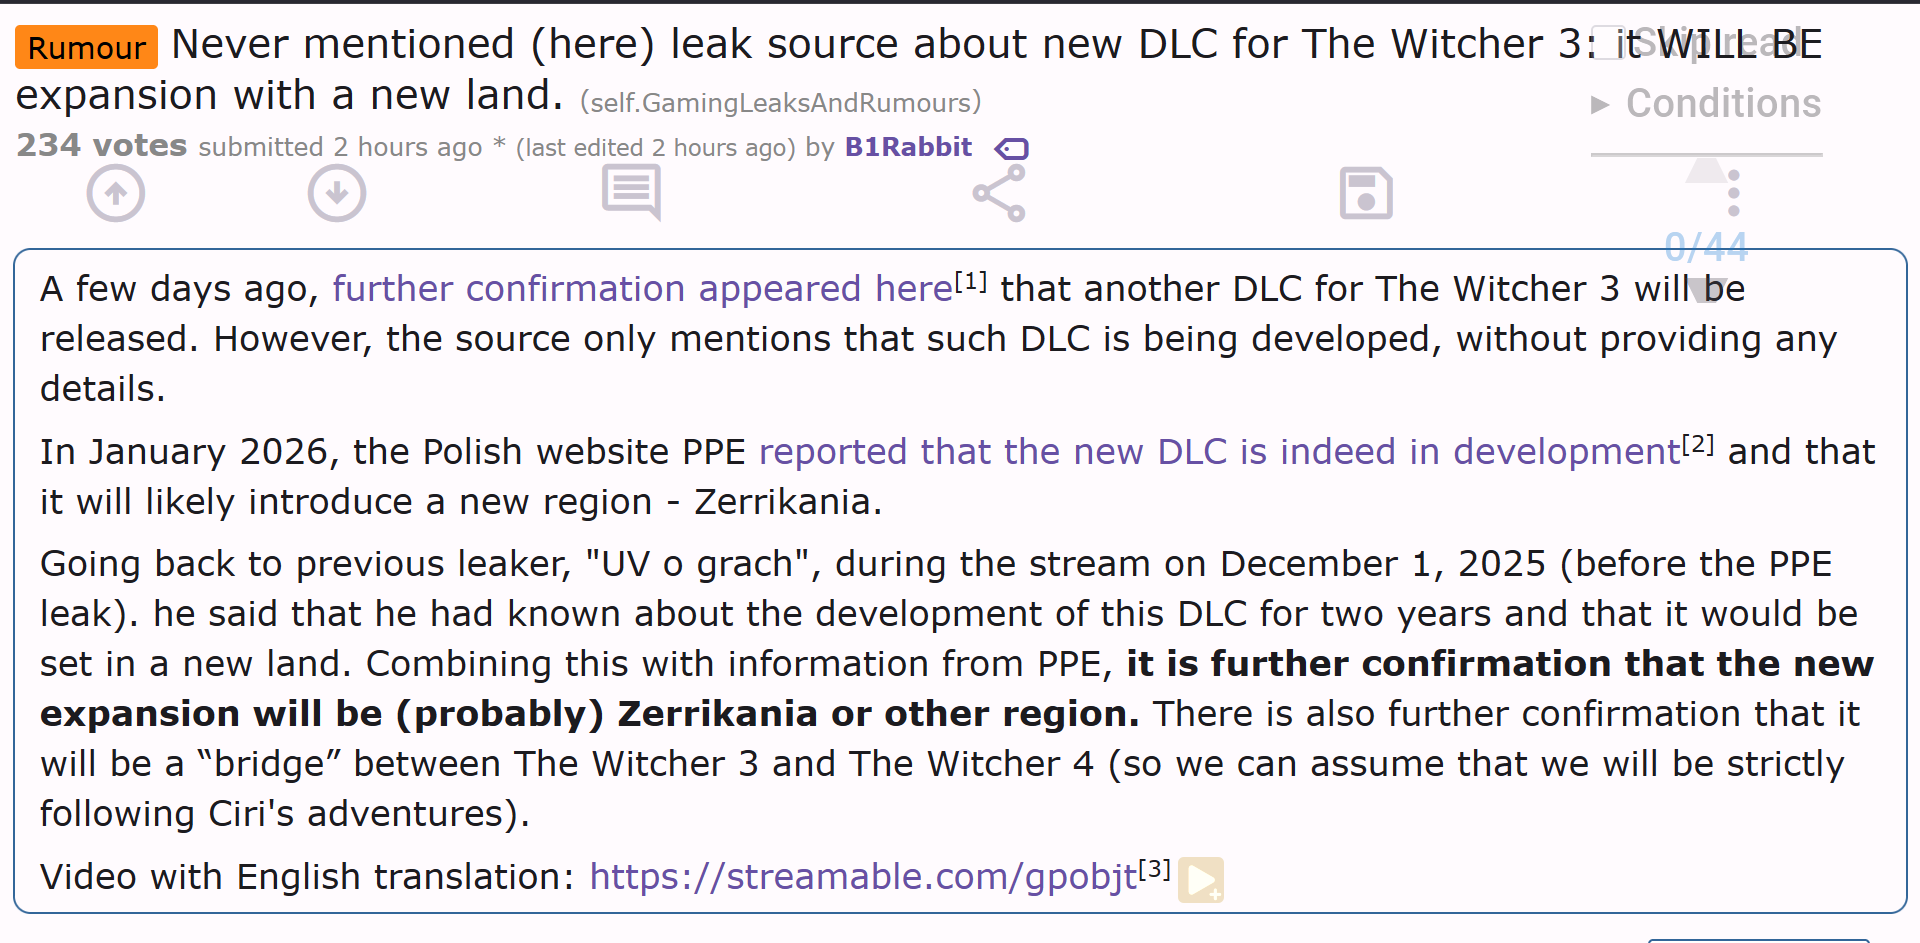Toggle the Skip read checkbox

point(1608,44)
